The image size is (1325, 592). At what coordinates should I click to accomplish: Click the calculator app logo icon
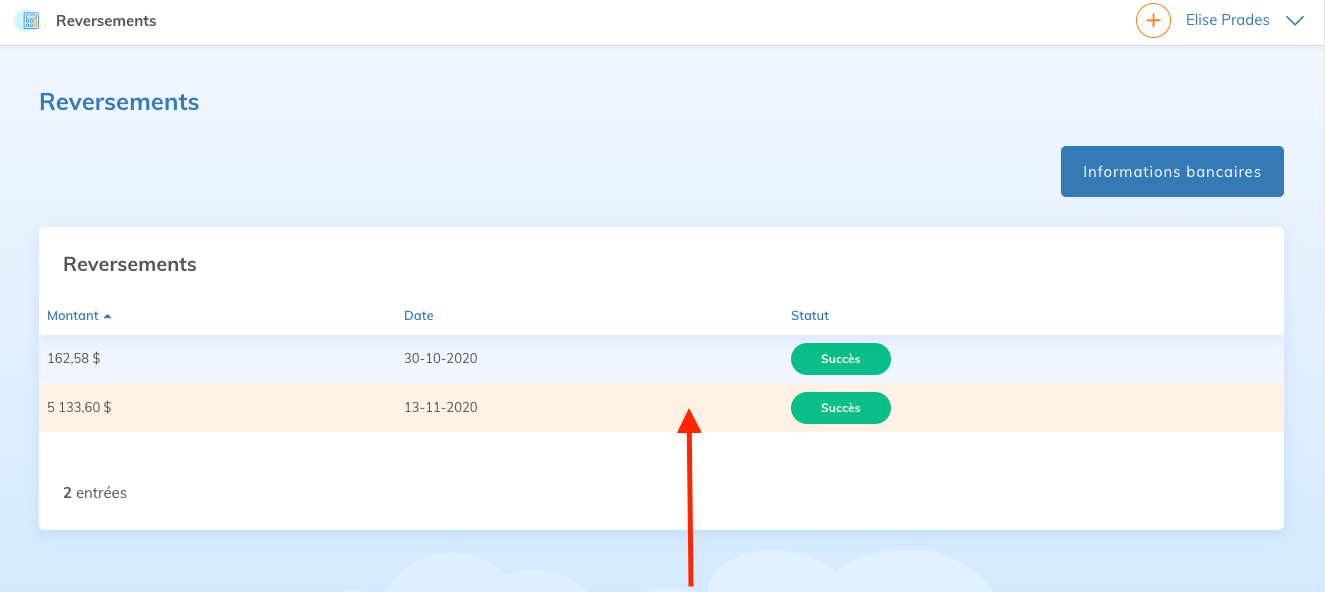coord(28,20)
